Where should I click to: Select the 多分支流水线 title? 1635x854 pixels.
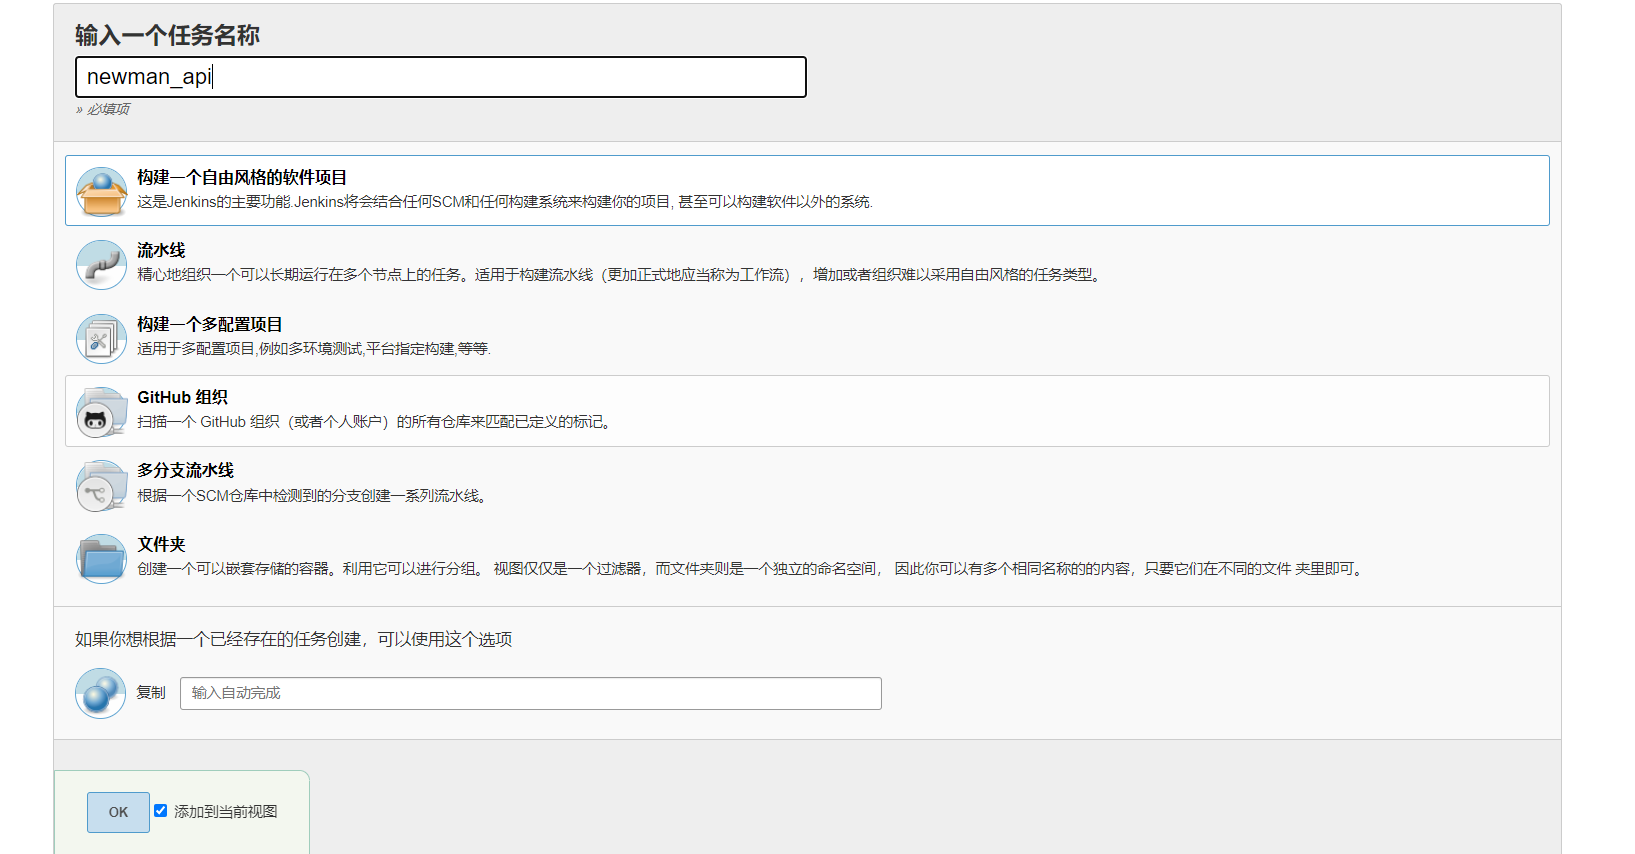point(185,471)
